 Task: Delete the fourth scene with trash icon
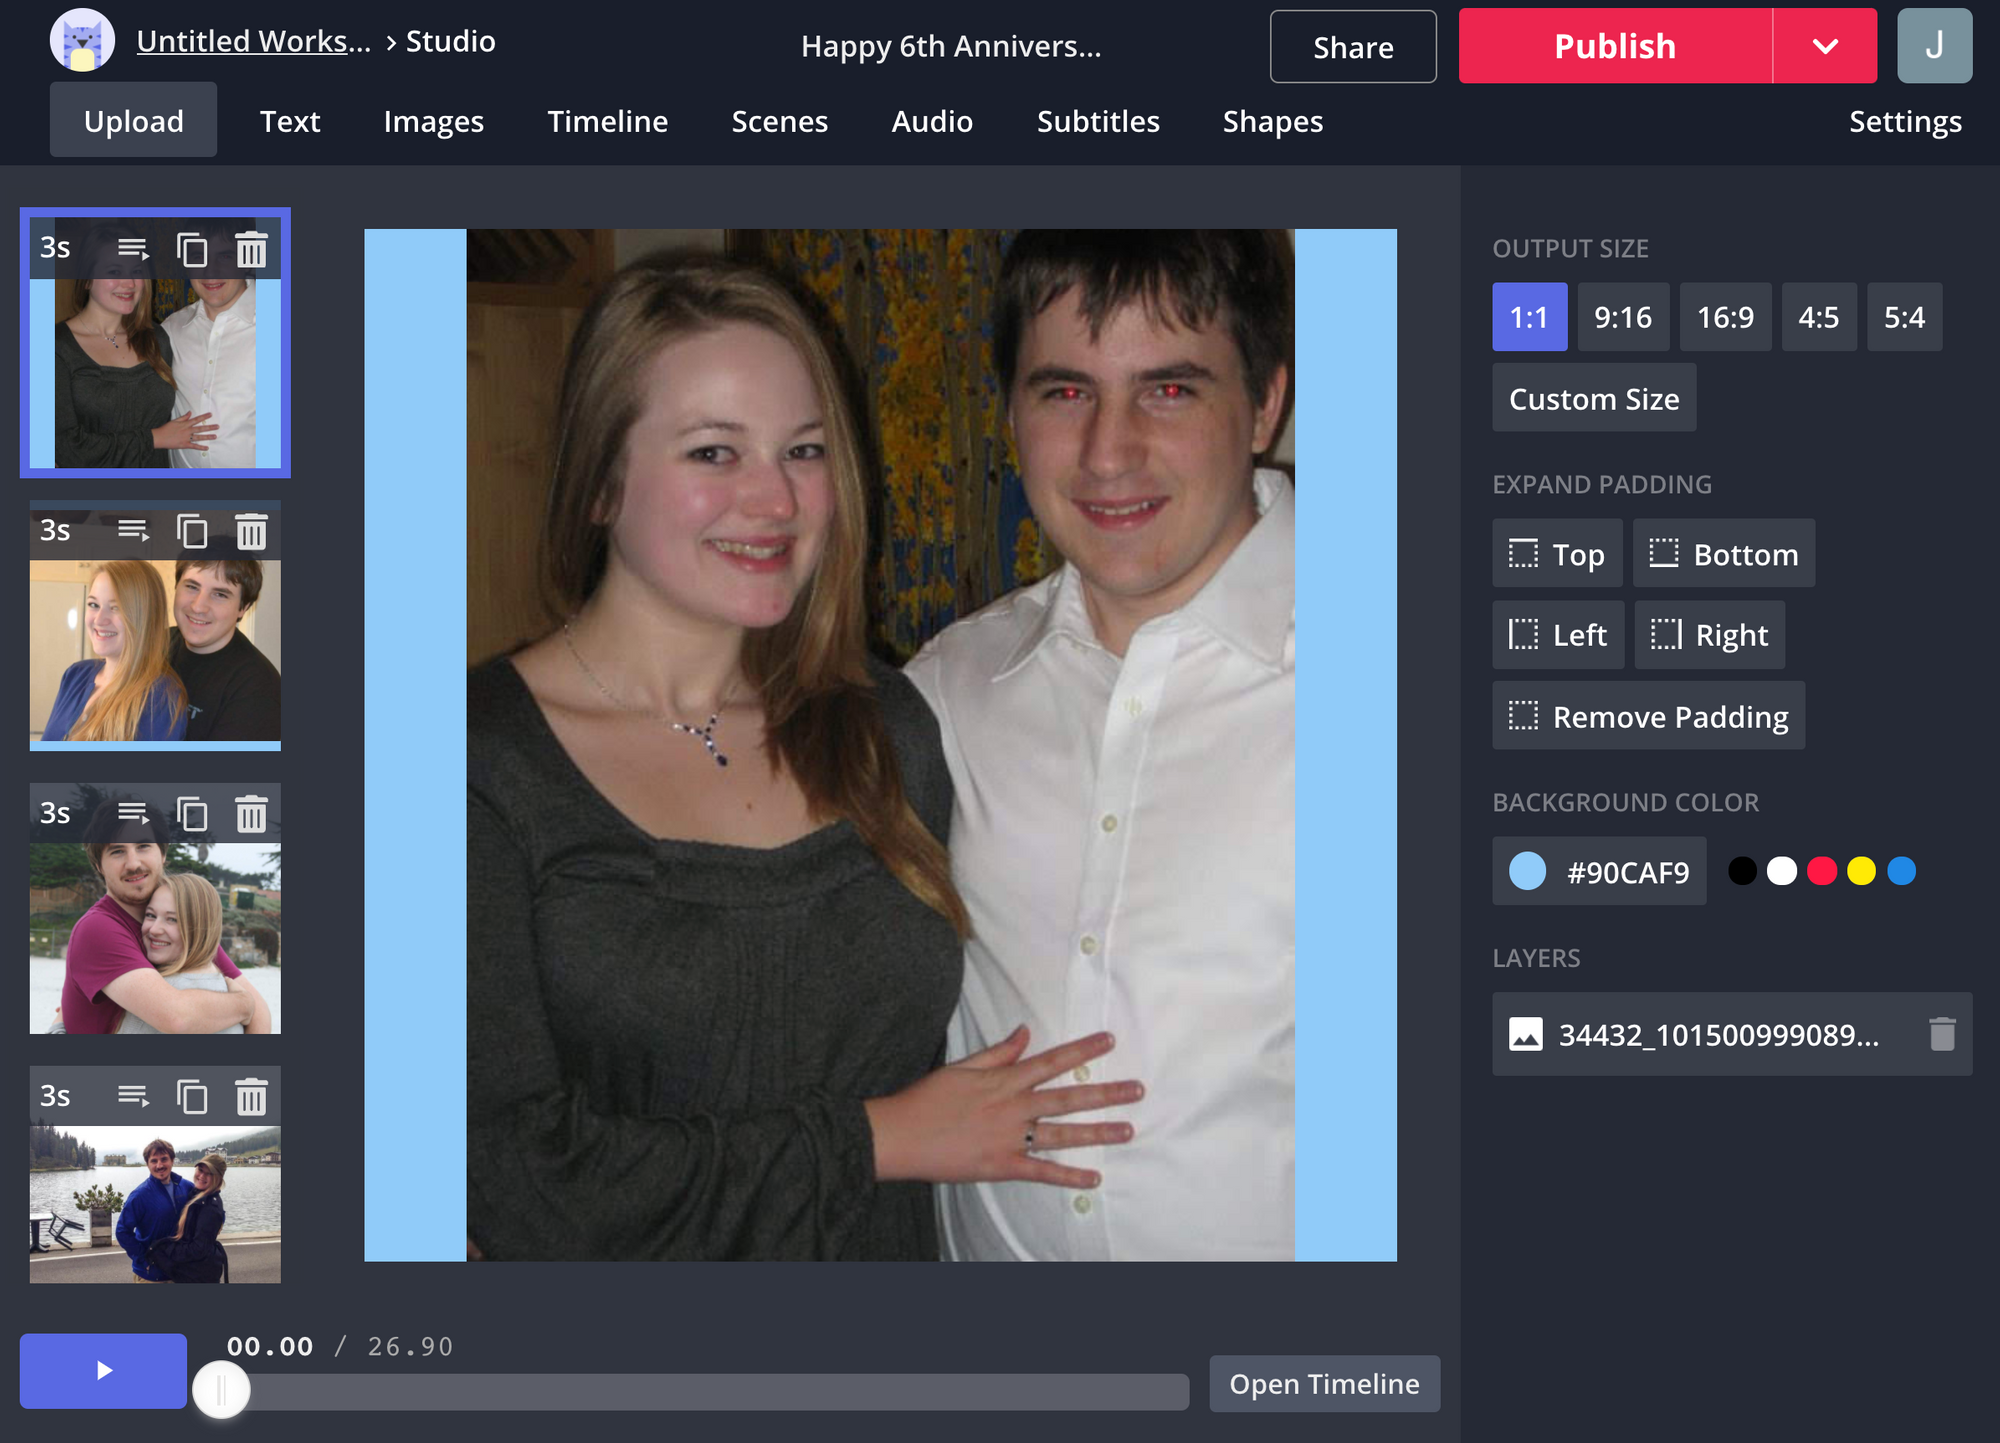point(251,1097)
